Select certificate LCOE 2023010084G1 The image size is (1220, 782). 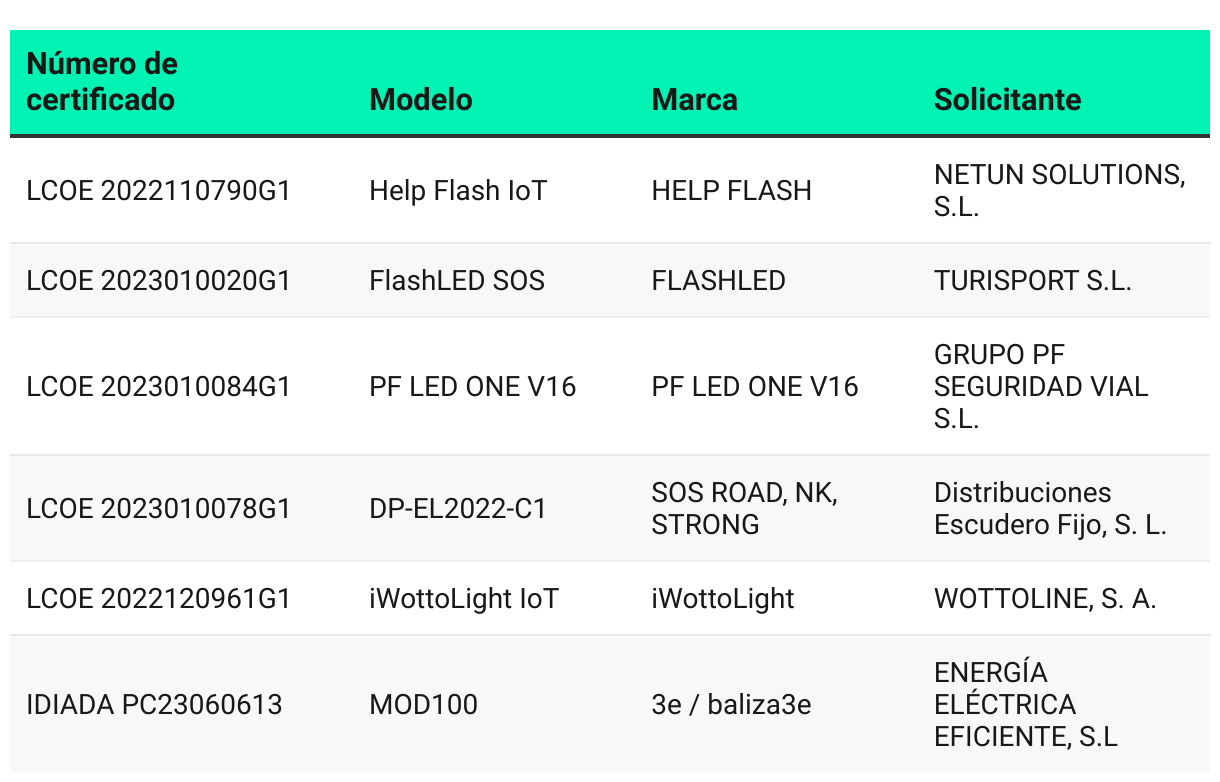point(158,387)
